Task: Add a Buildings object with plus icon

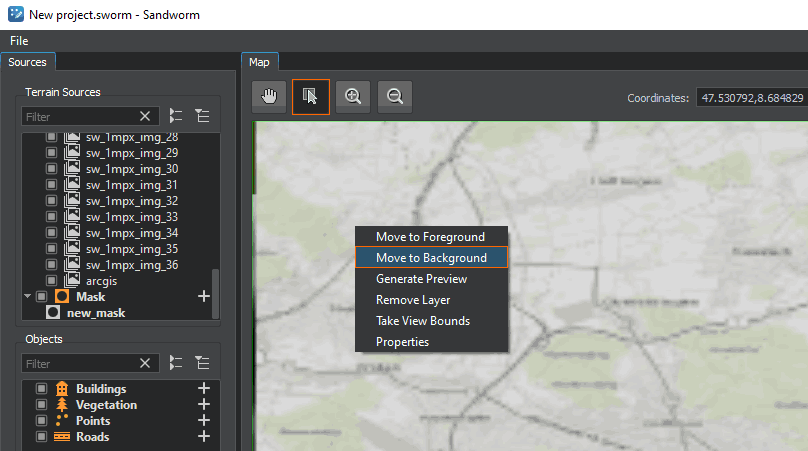Action: pos(204,389)
